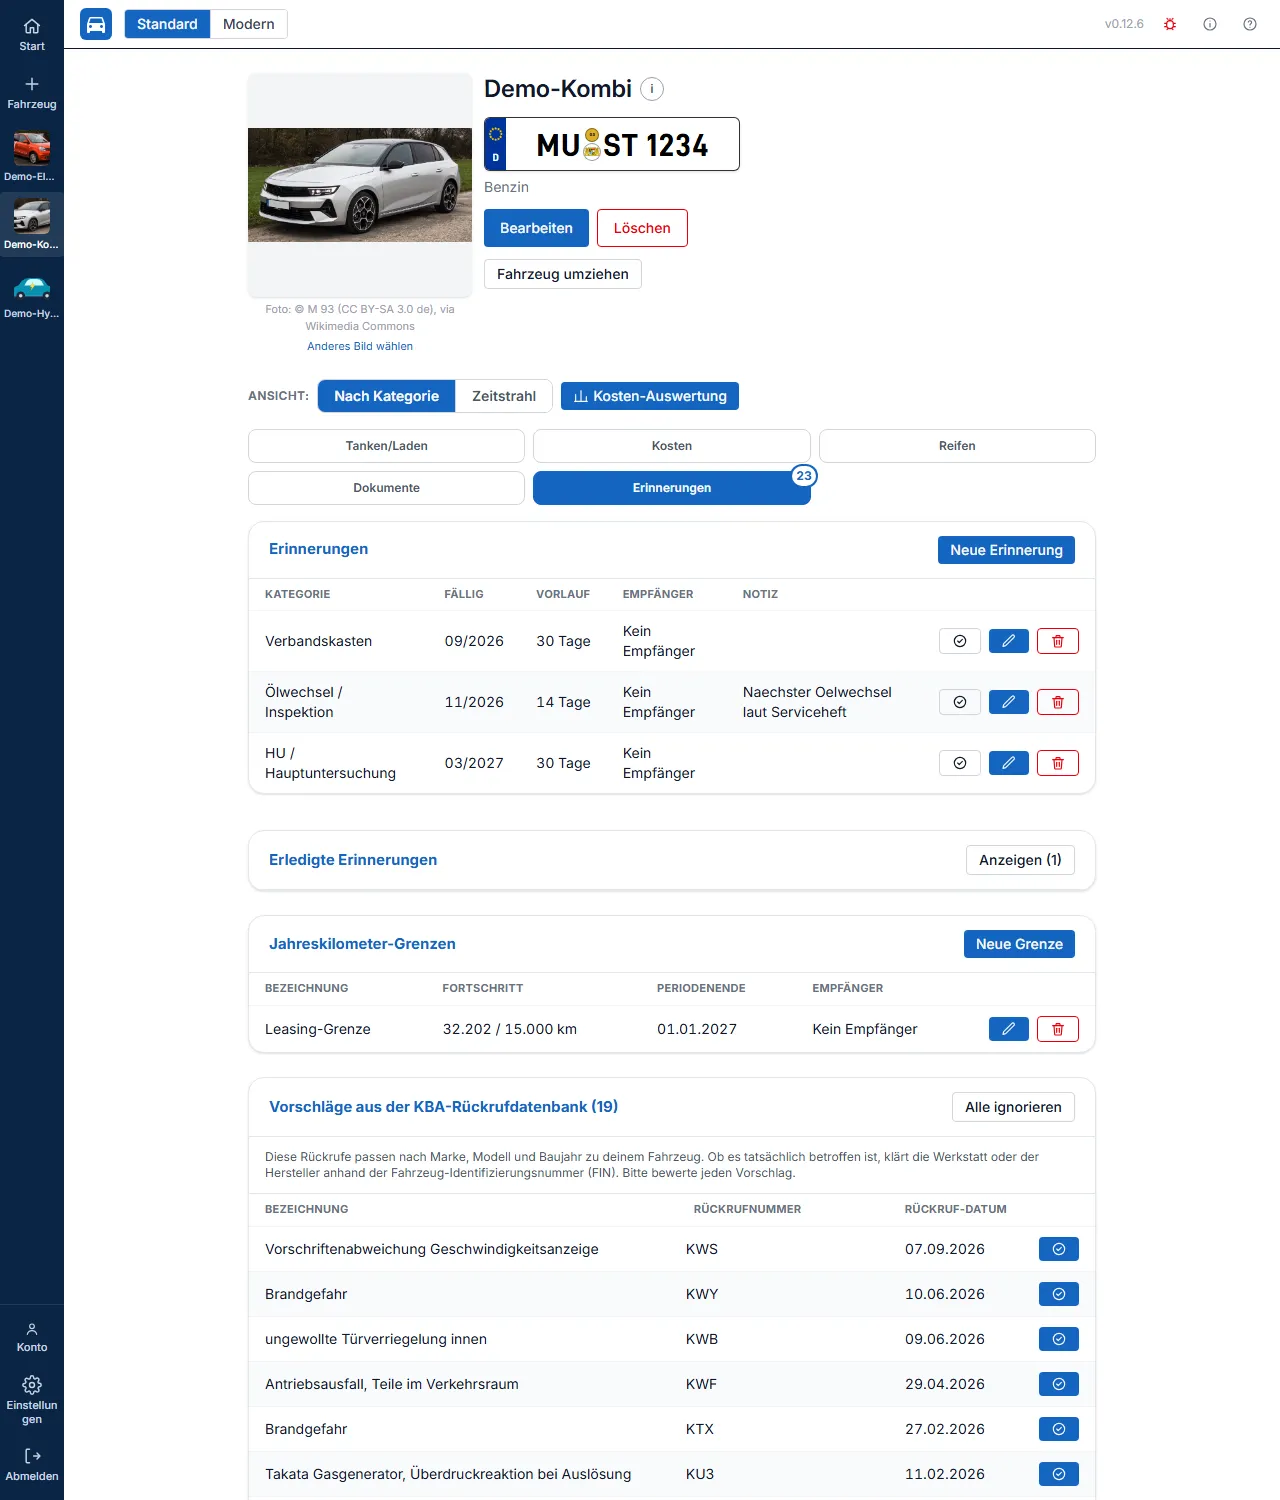Go to Start via home icon
1280x1500 pixels.
pos(32,34)
